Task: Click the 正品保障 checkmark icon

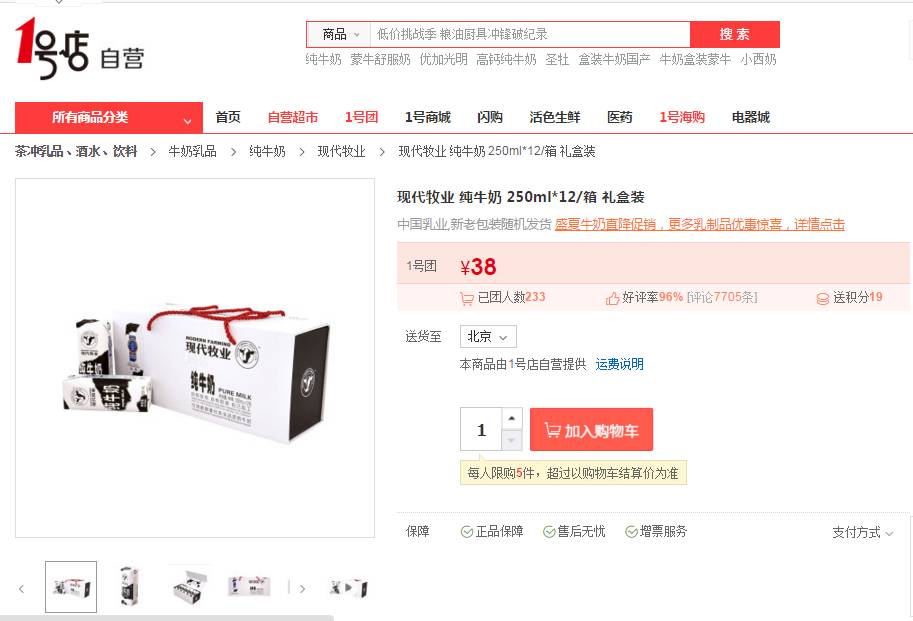Action: pyautogui.click(x=466, y=531)
